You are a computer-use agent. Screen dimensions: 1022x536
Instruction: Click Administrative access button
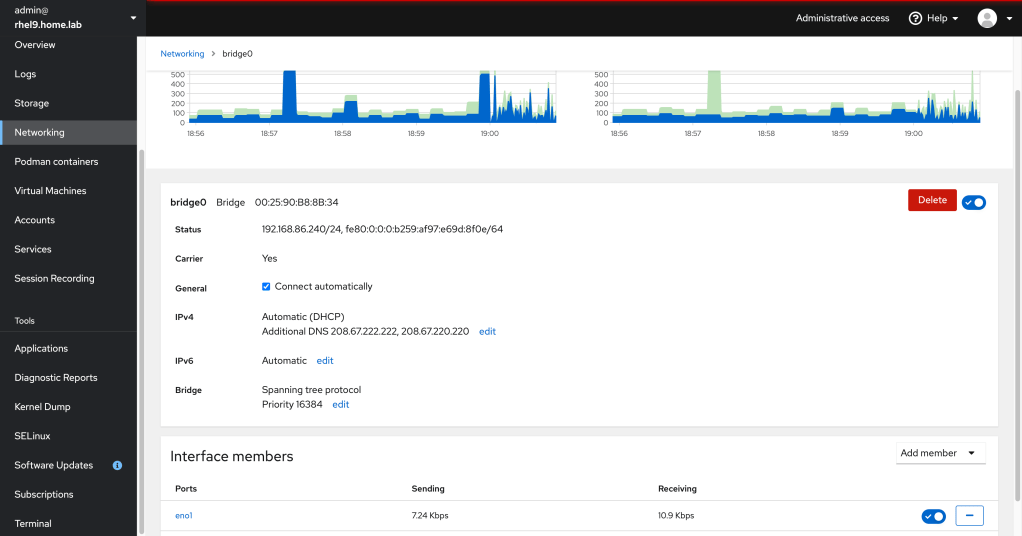tap(842, 18)
